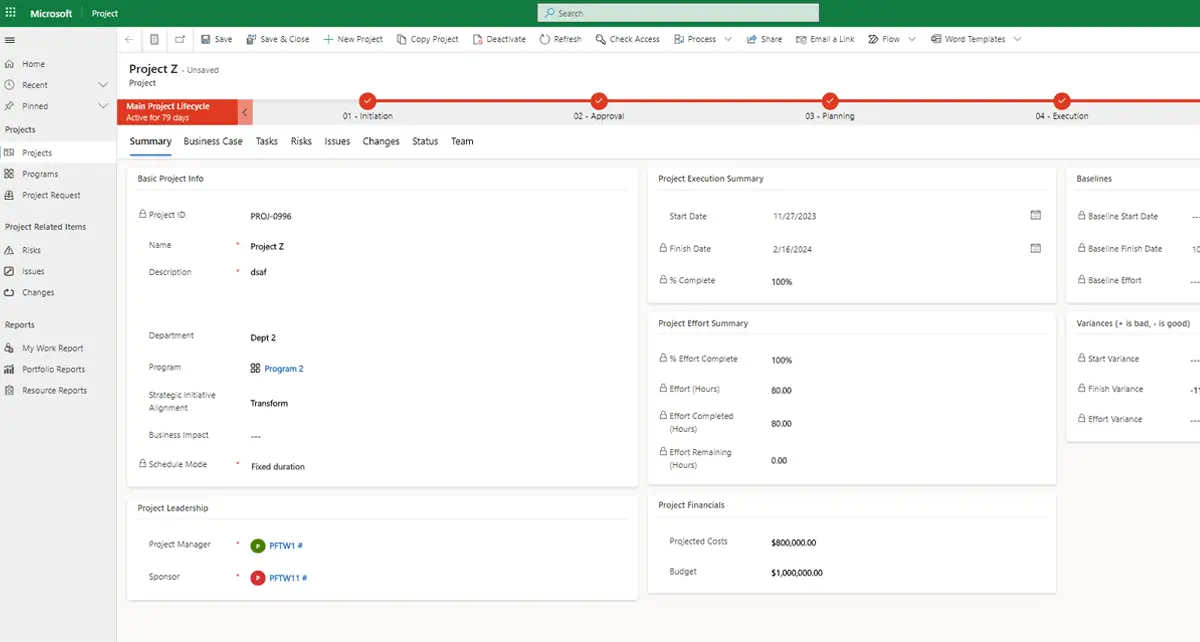Click the Deactivate command

pos(498,39)
